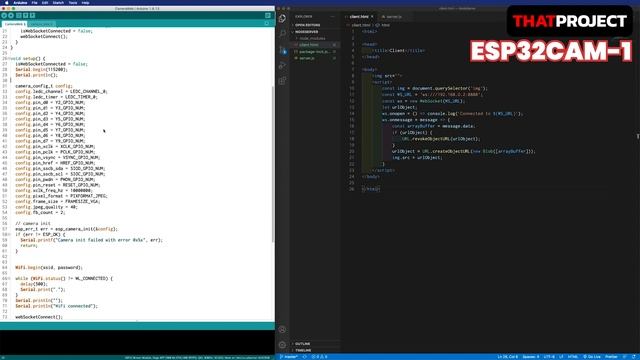Open the File menu
The image size is (640, 360).
tap(34, 3)
